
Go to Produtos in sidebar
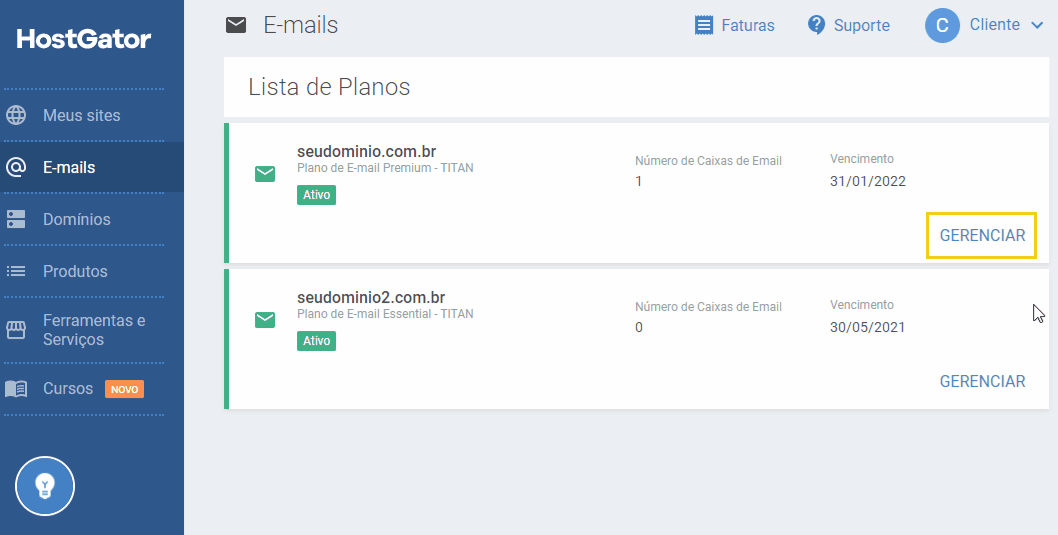[75, 271]
